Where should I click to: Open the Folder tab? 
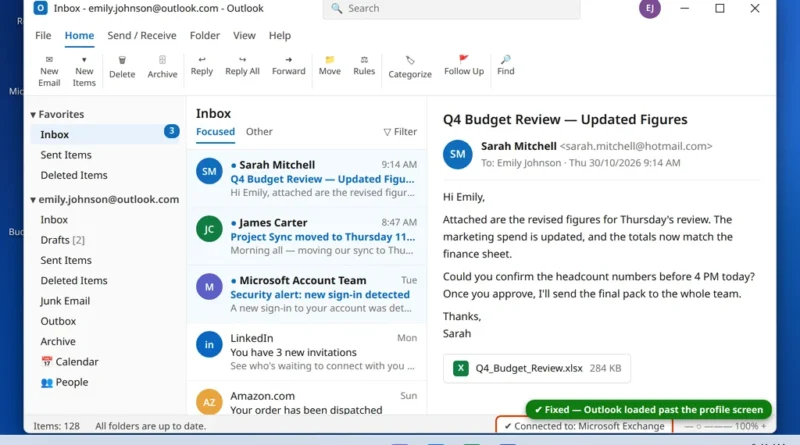[x=205, y=35]
